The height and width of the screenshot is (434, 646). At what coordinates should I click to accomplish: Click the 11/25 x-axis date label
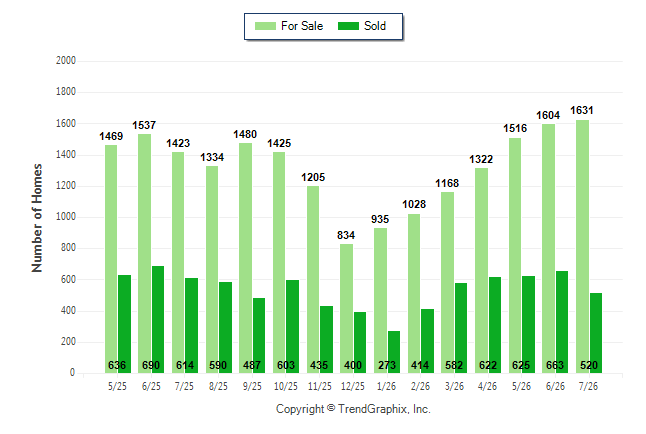320,386
